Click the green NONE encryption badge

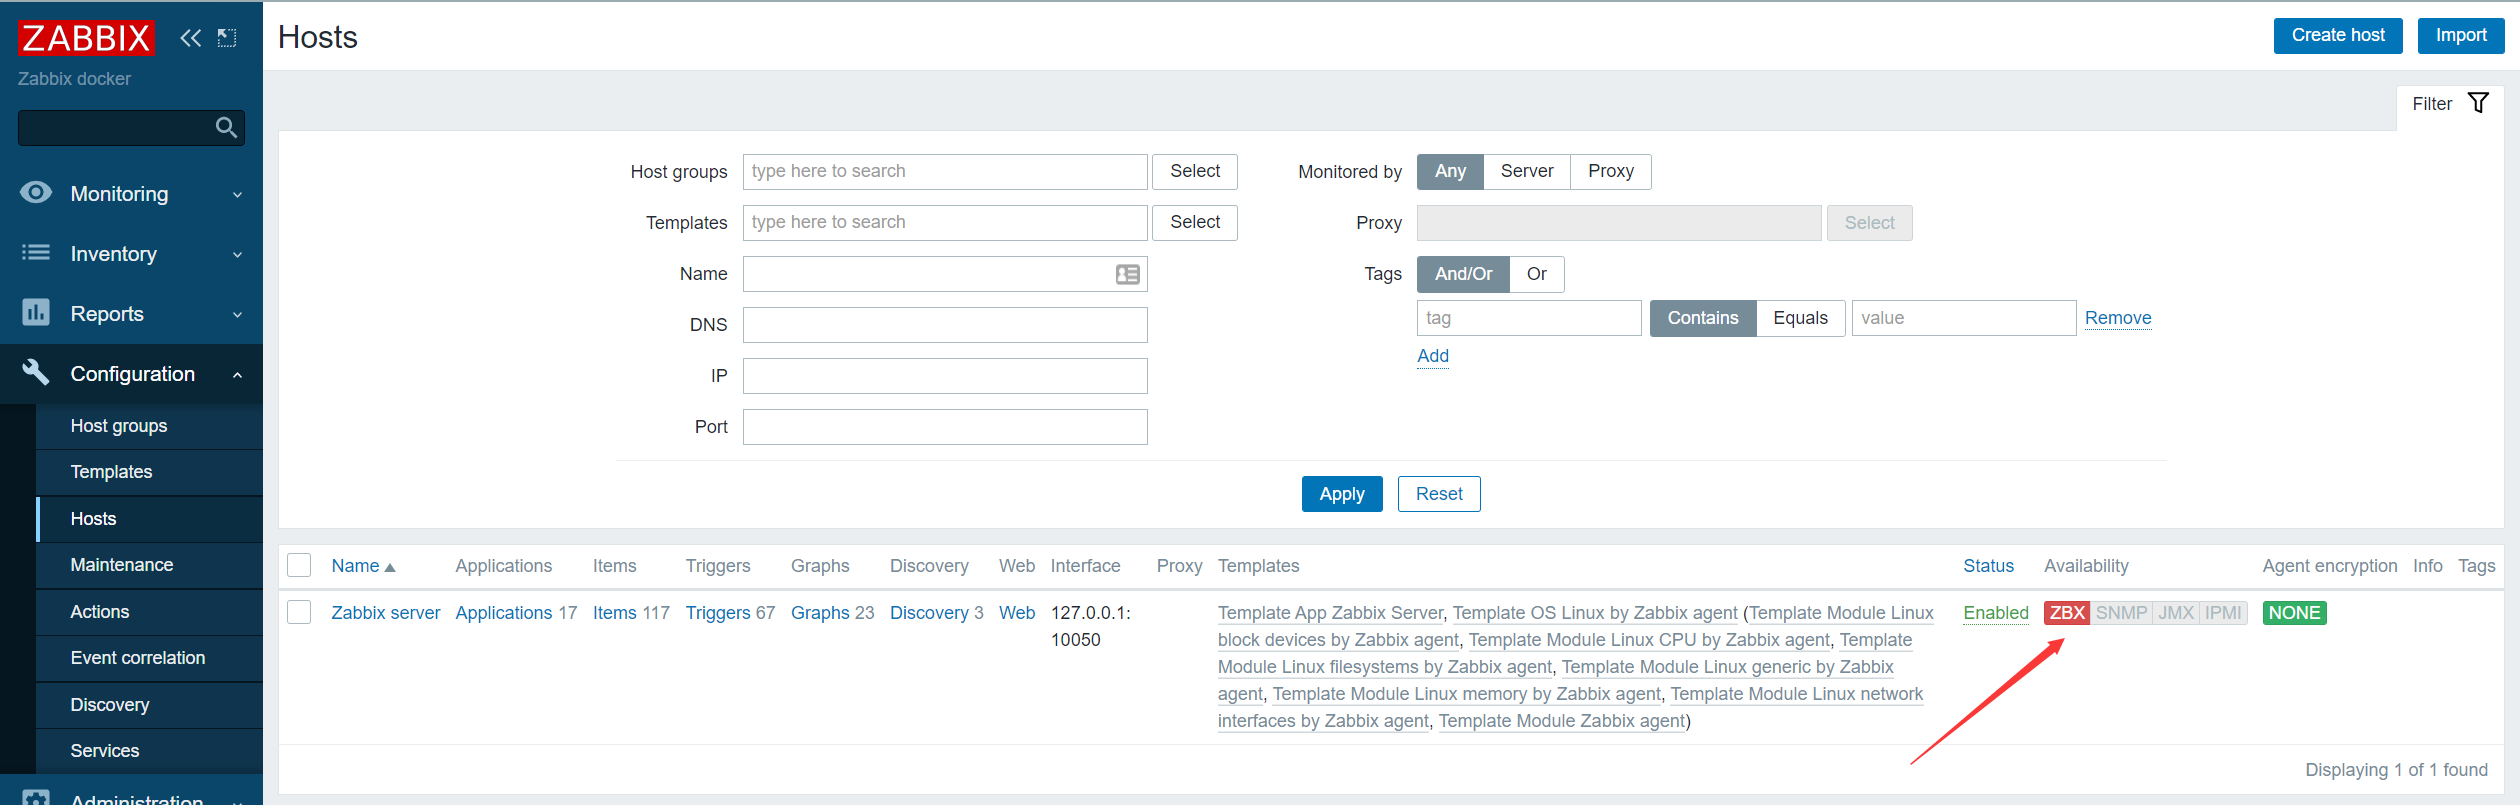click(x=2294, y=613)
